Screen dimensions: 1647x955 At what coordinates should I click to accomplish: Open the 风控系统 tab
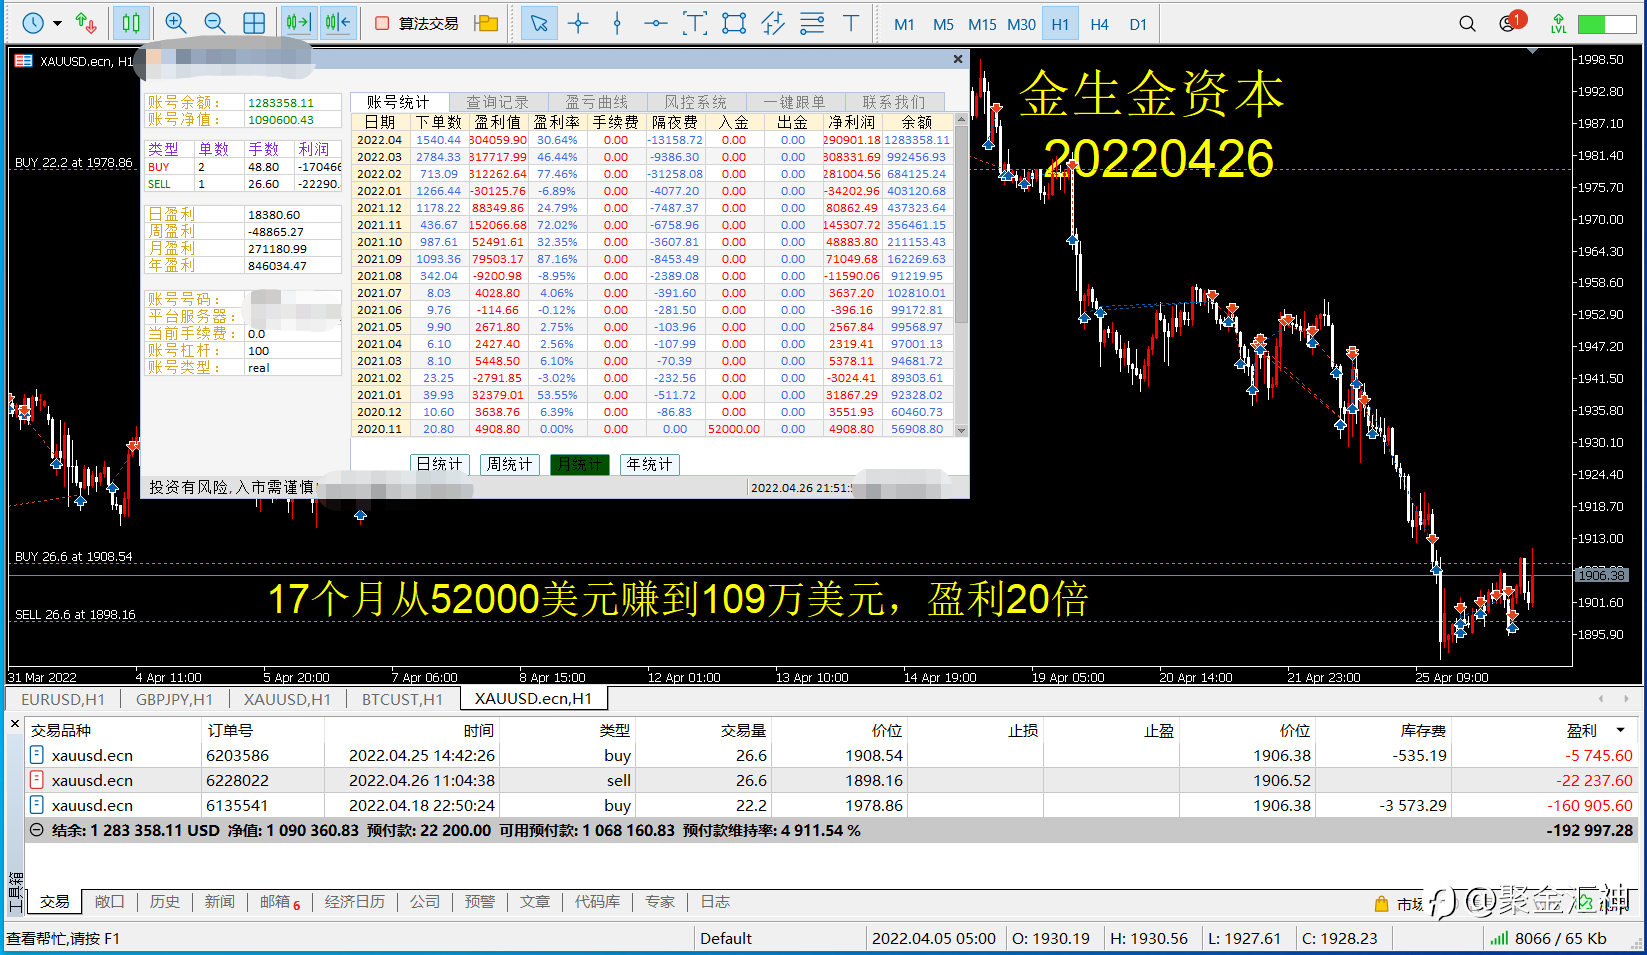pos(696,102)
